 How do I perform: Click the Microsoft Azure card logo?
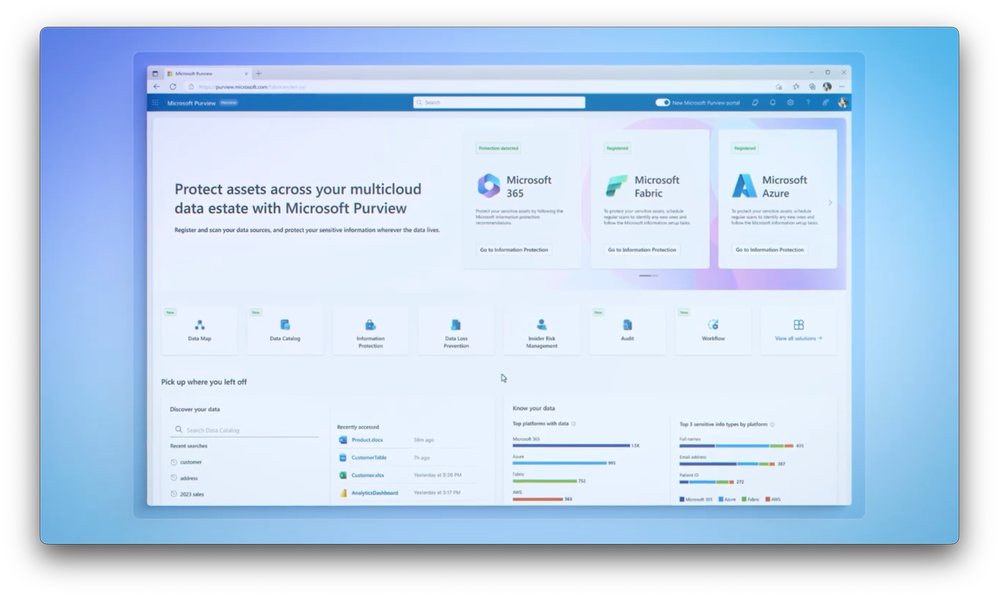(744, 186)
